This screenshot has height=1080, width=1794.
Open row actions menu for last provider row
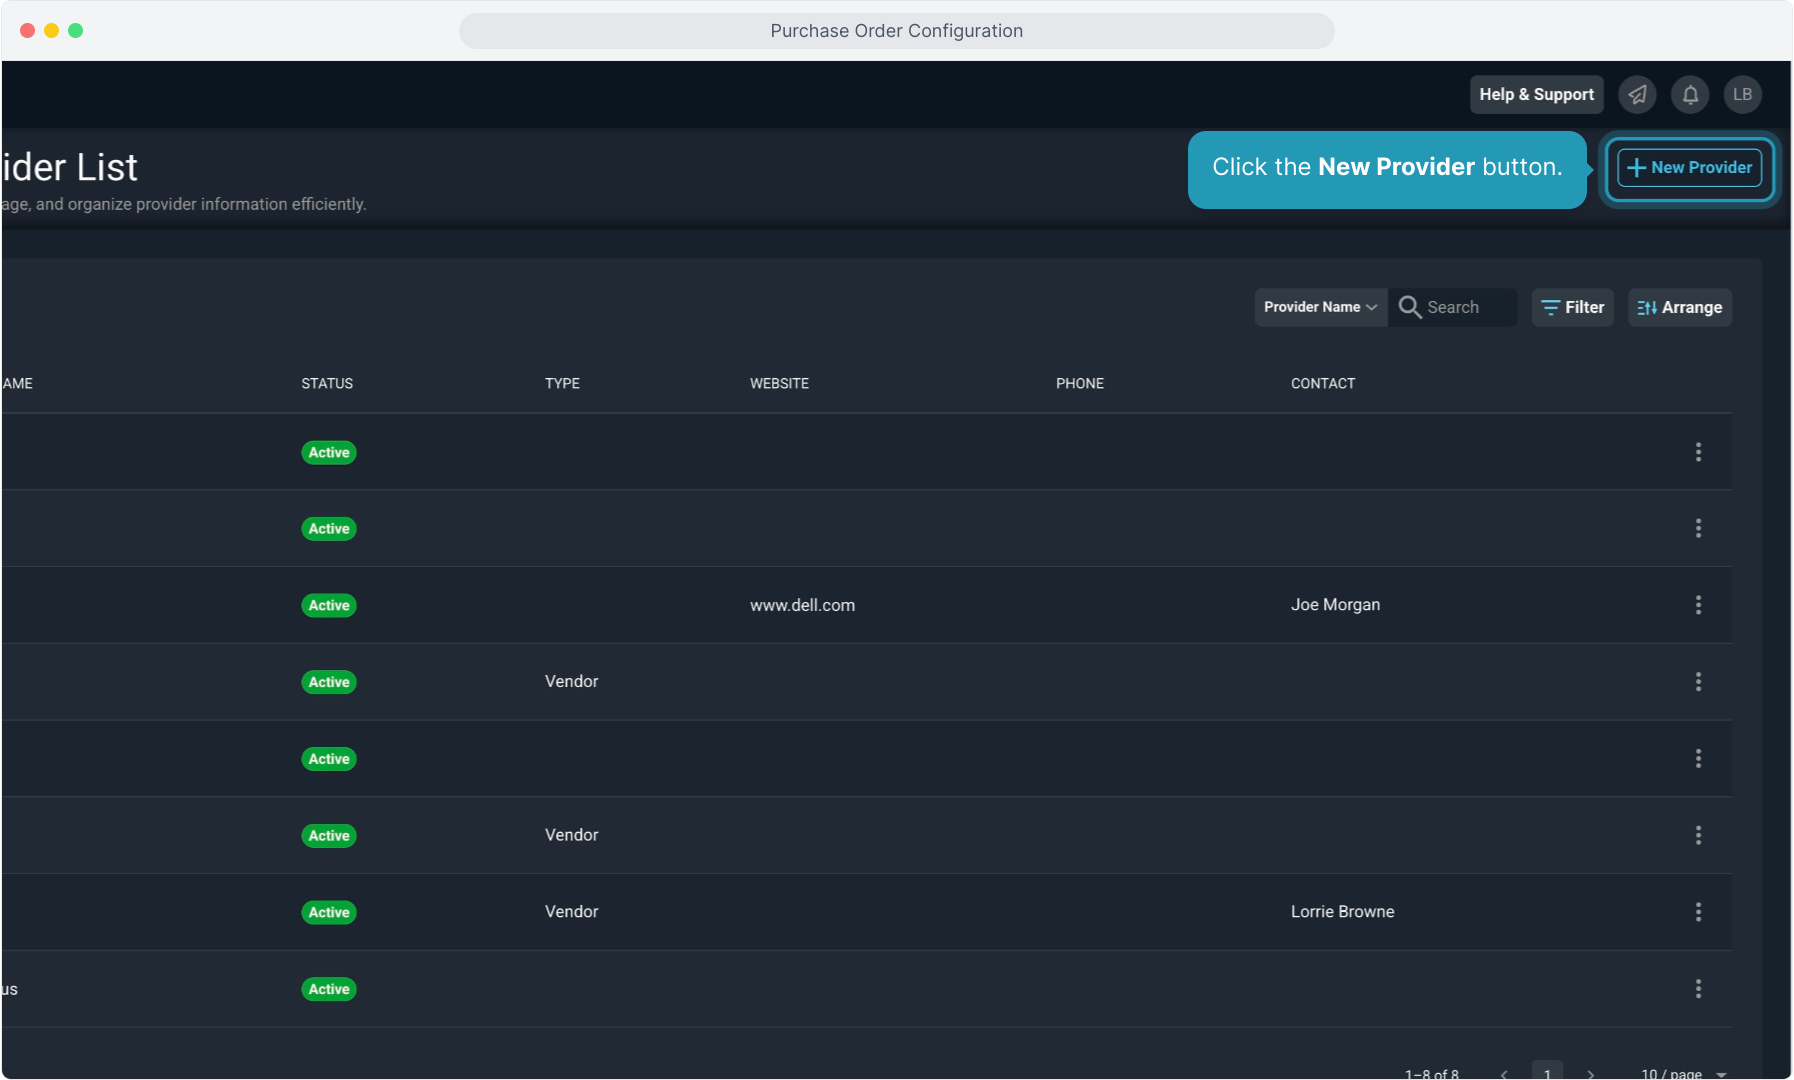pyautogui.click(x=1698, y=989)
